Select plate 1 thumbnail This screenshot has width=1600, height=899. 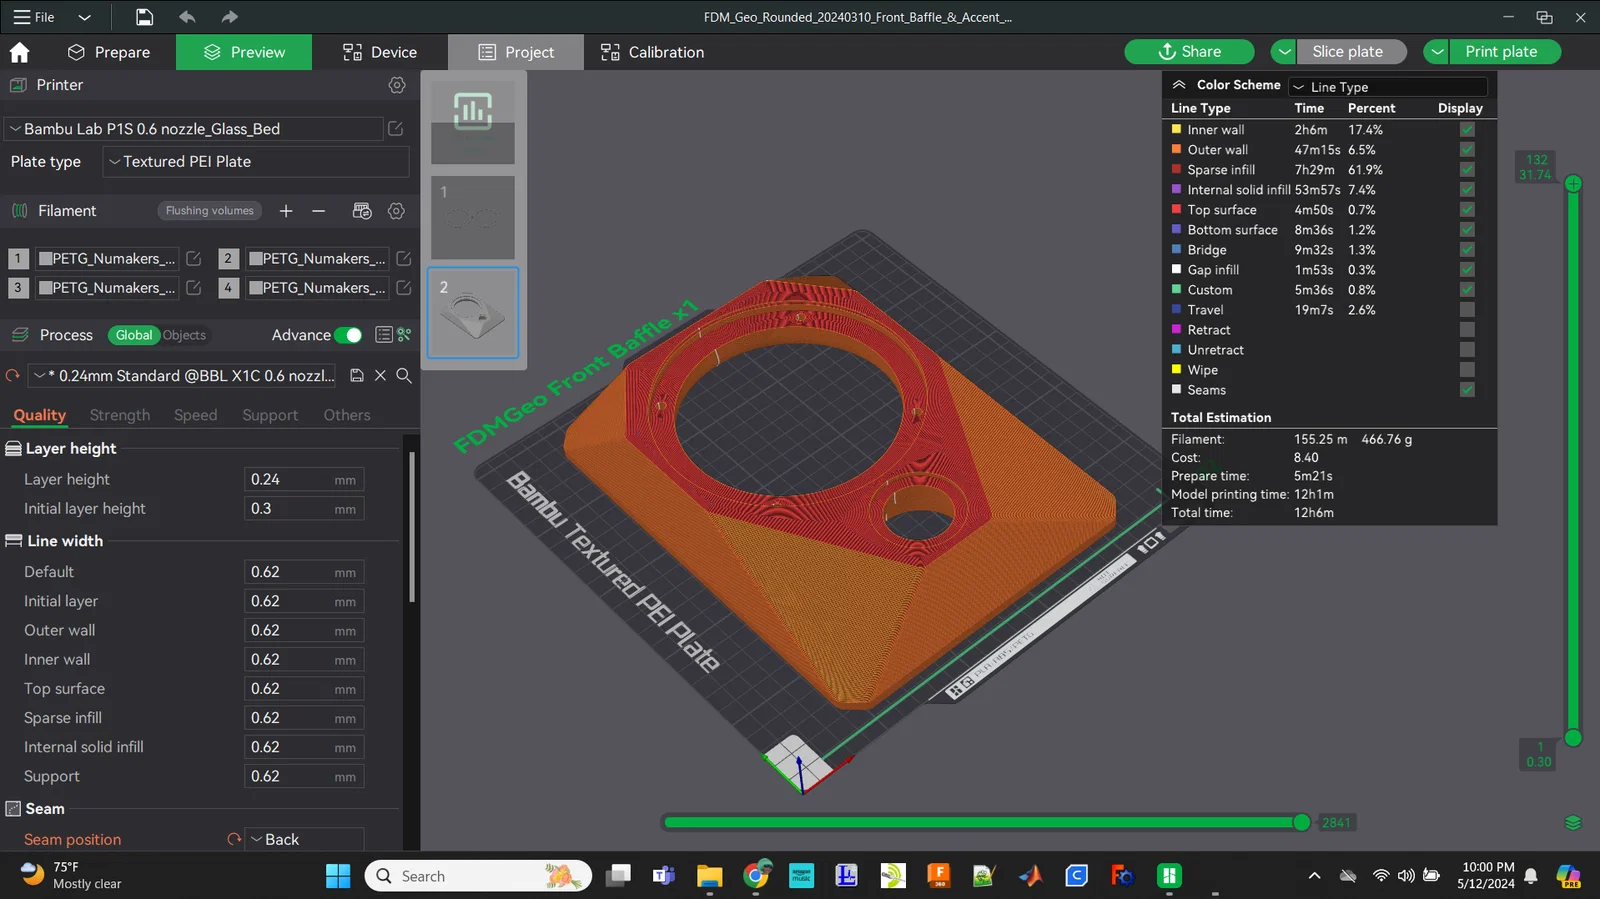tap(473, 218)
